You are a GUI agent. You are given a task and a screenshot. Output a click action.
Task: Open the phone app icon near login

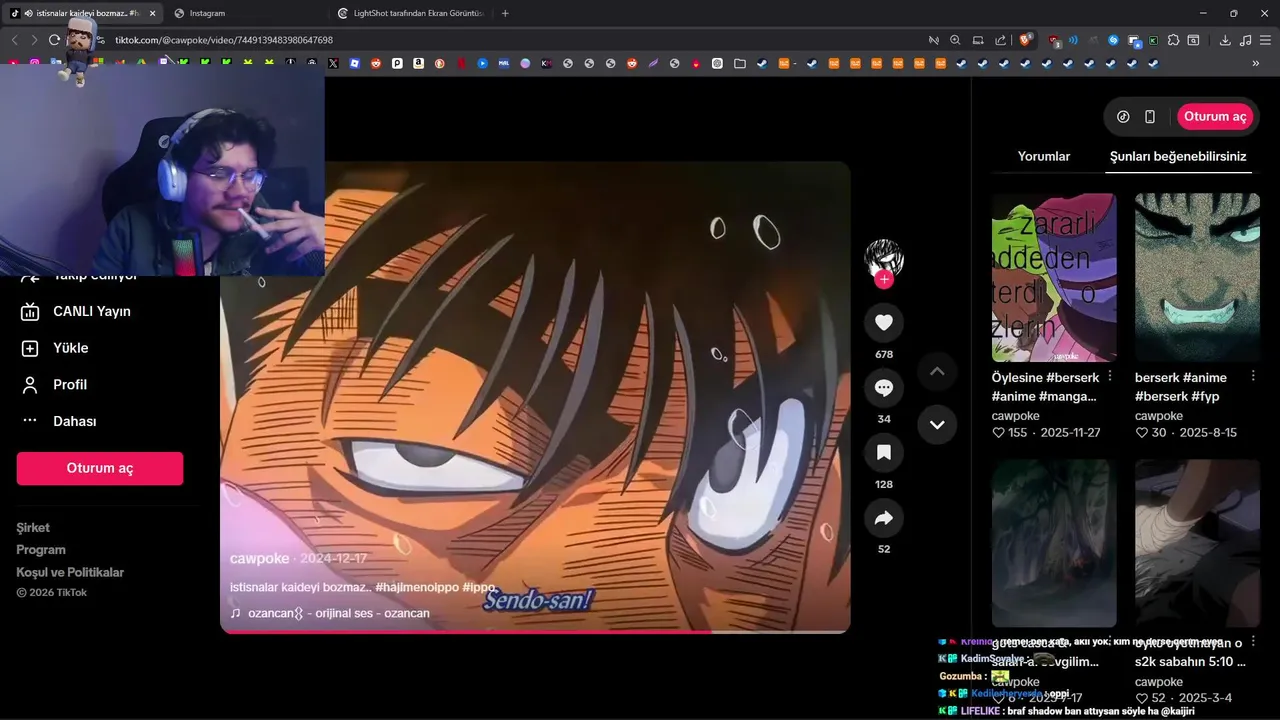1150,116
